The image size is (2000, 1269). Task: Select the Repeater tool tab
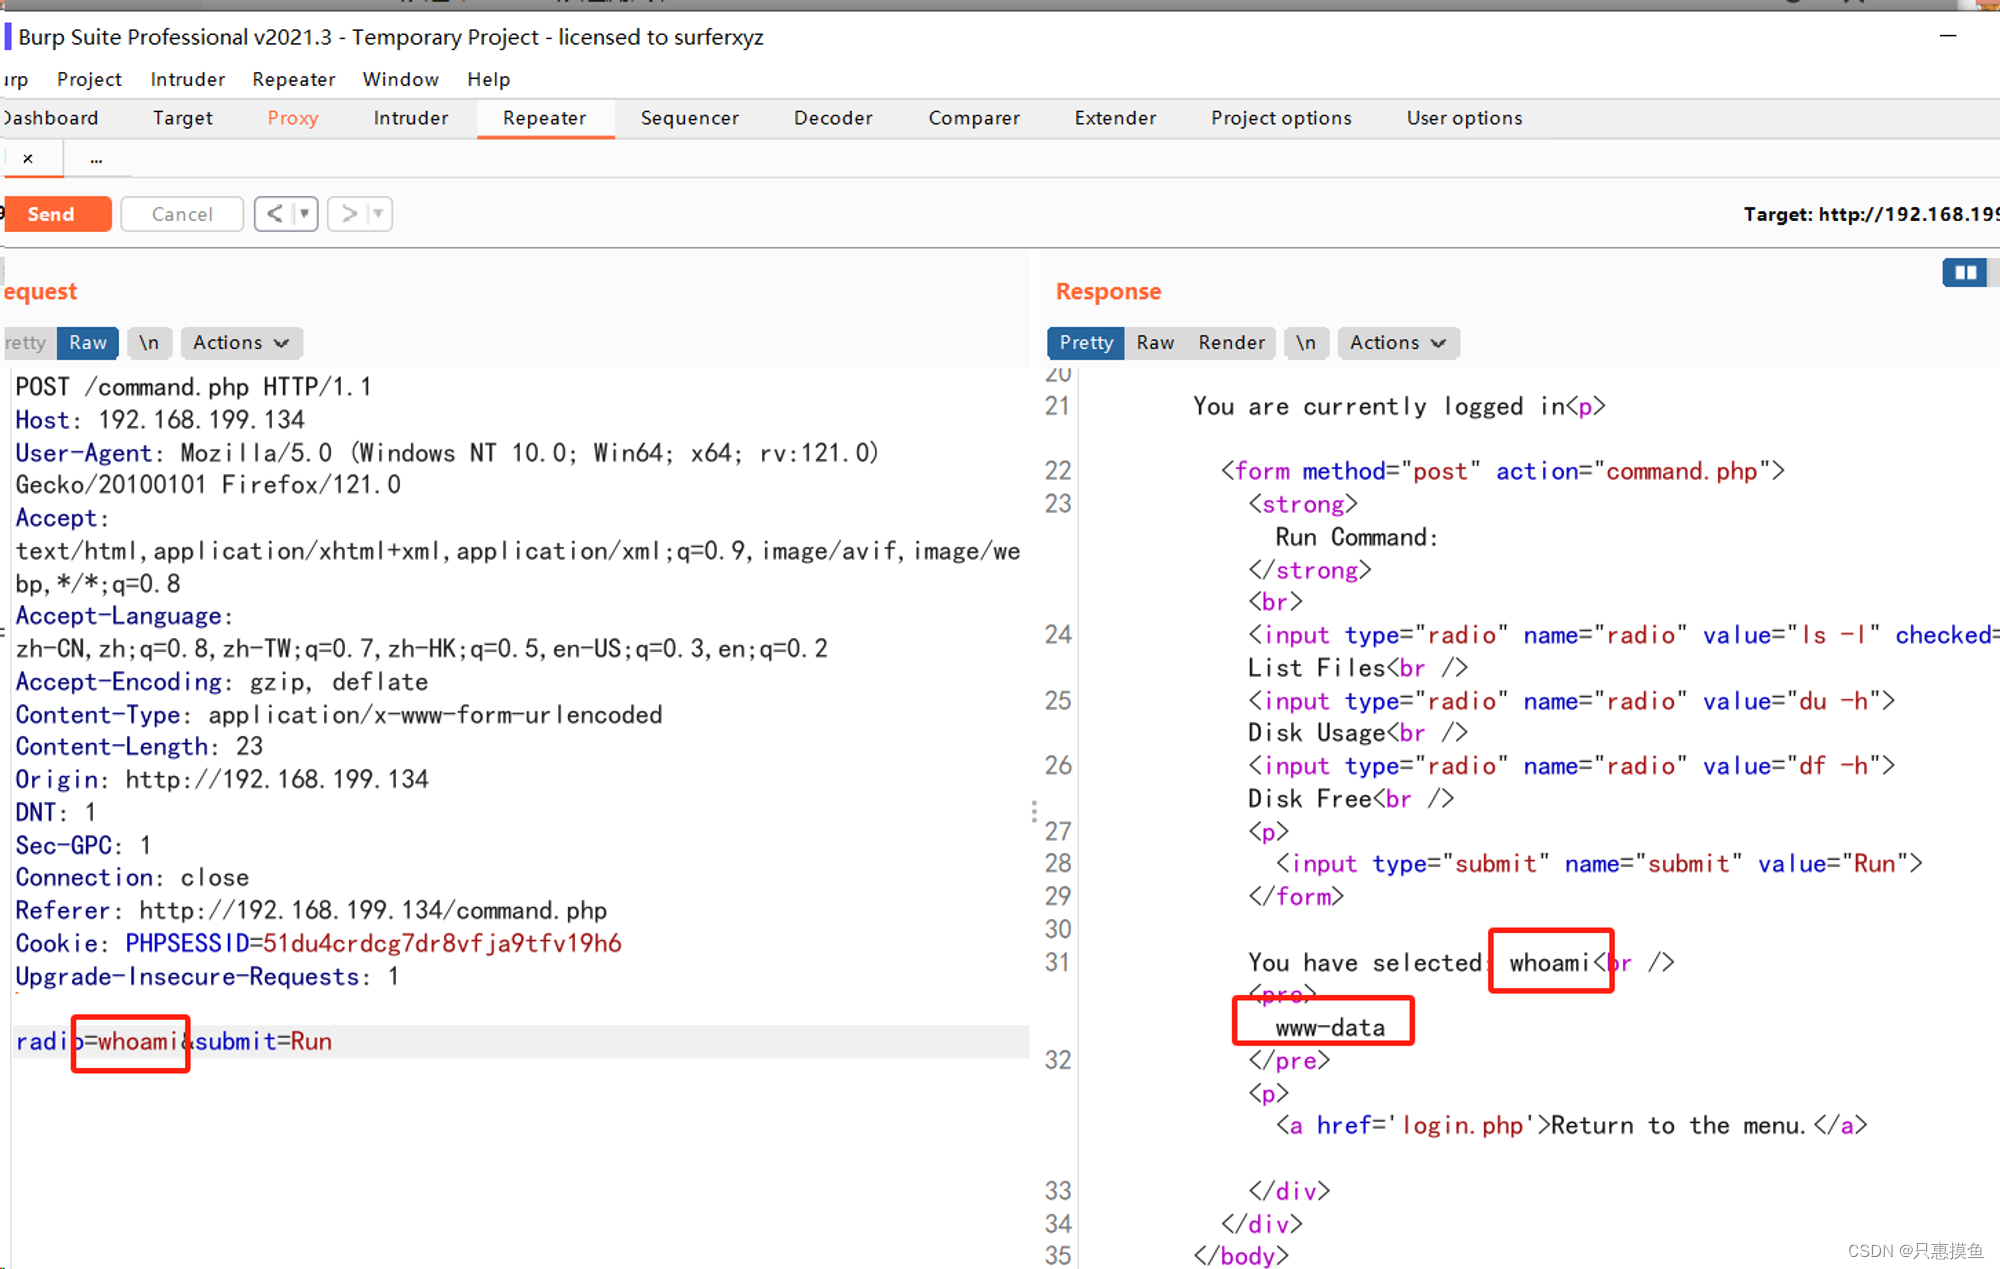tap(545, 118)
